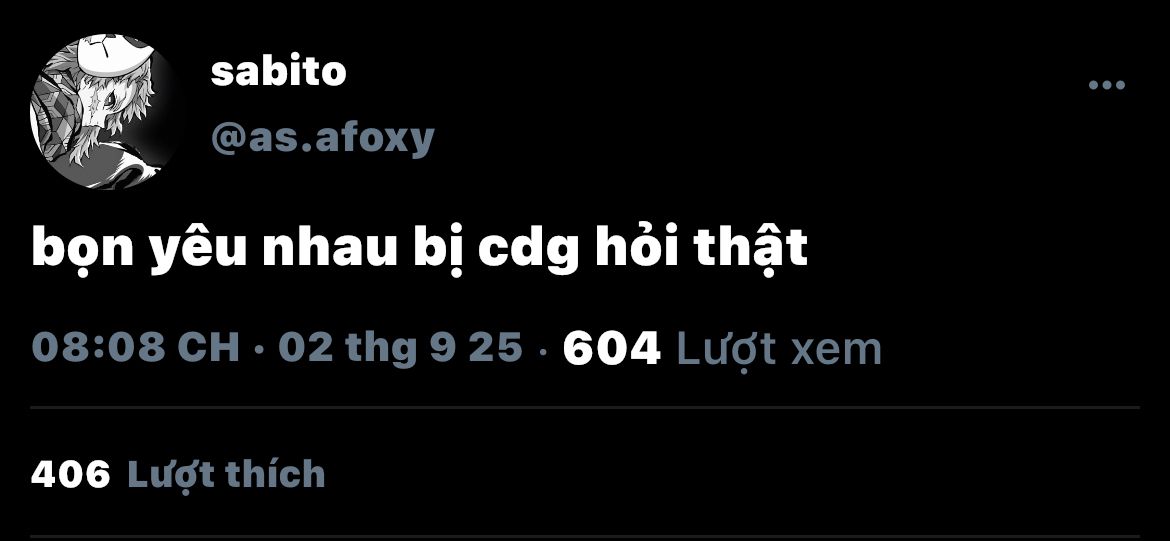Click the display name sabito
The height and width of the screenshot is (541, 1170).
tap(278, 72)
